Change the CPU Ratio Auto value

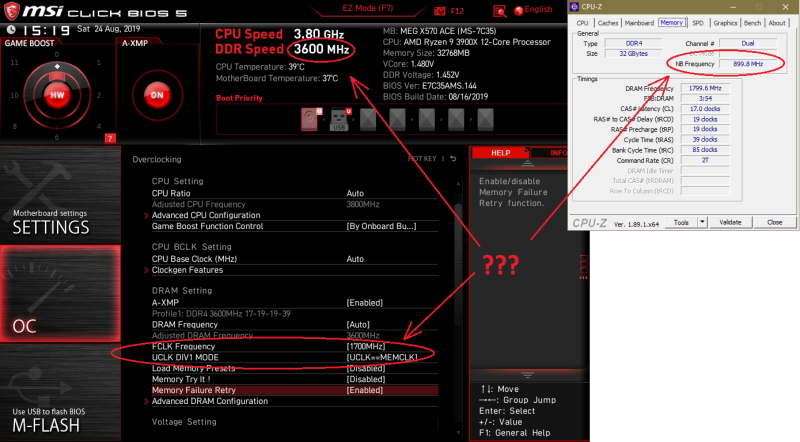point(355,193)
